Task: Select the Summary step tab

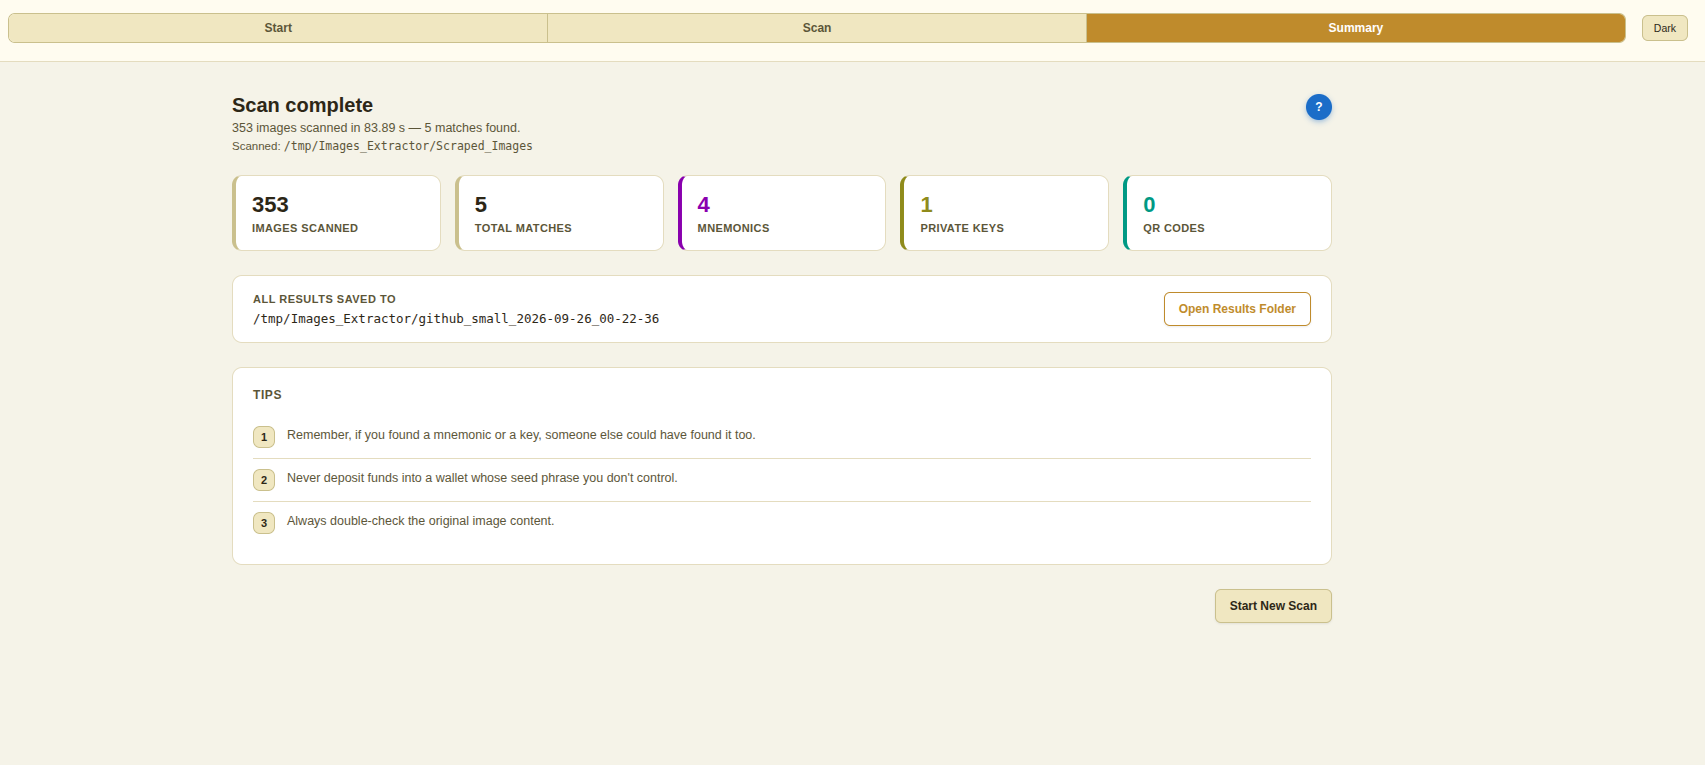Action: [1355, 28]
